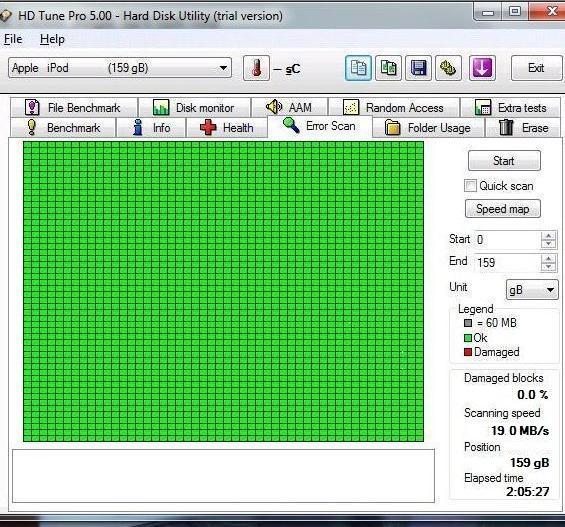
Task: Enable the Quick scan checkbox
Action: point(470,186)
